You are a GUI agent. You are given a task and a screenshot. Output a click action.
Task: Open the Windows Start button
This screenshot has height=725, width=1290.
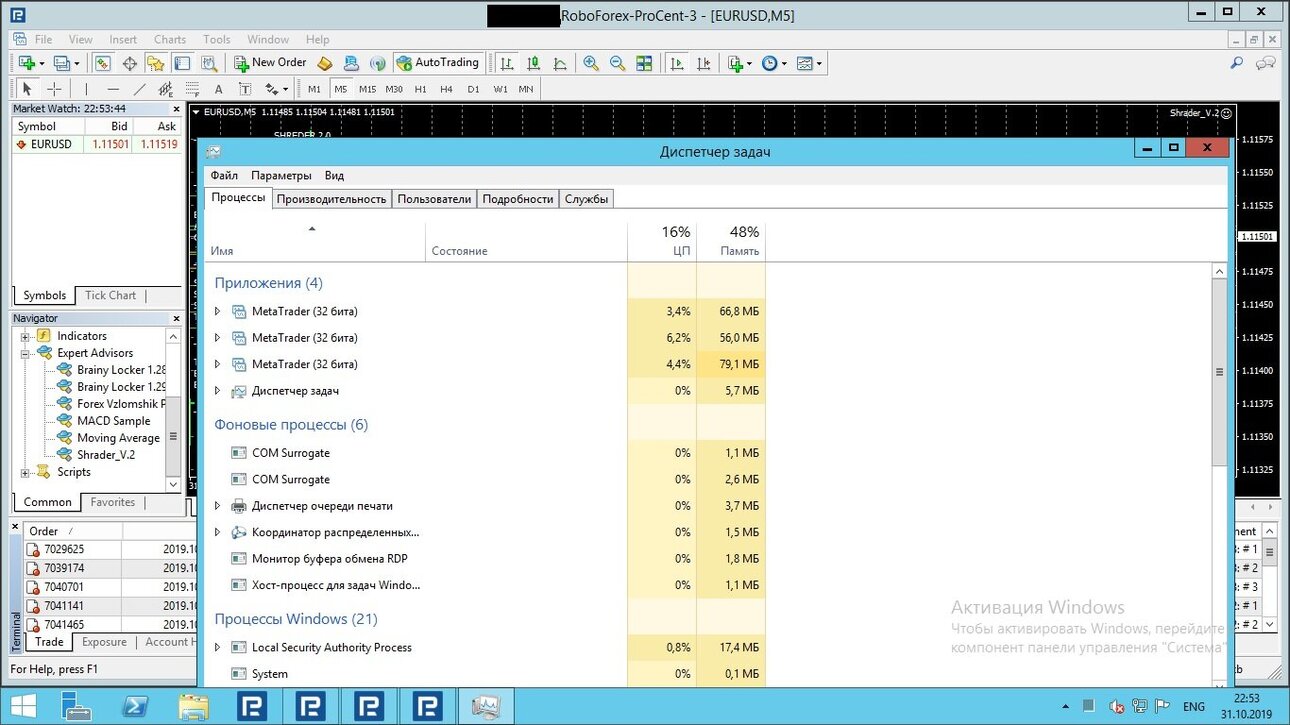(23, 706)
